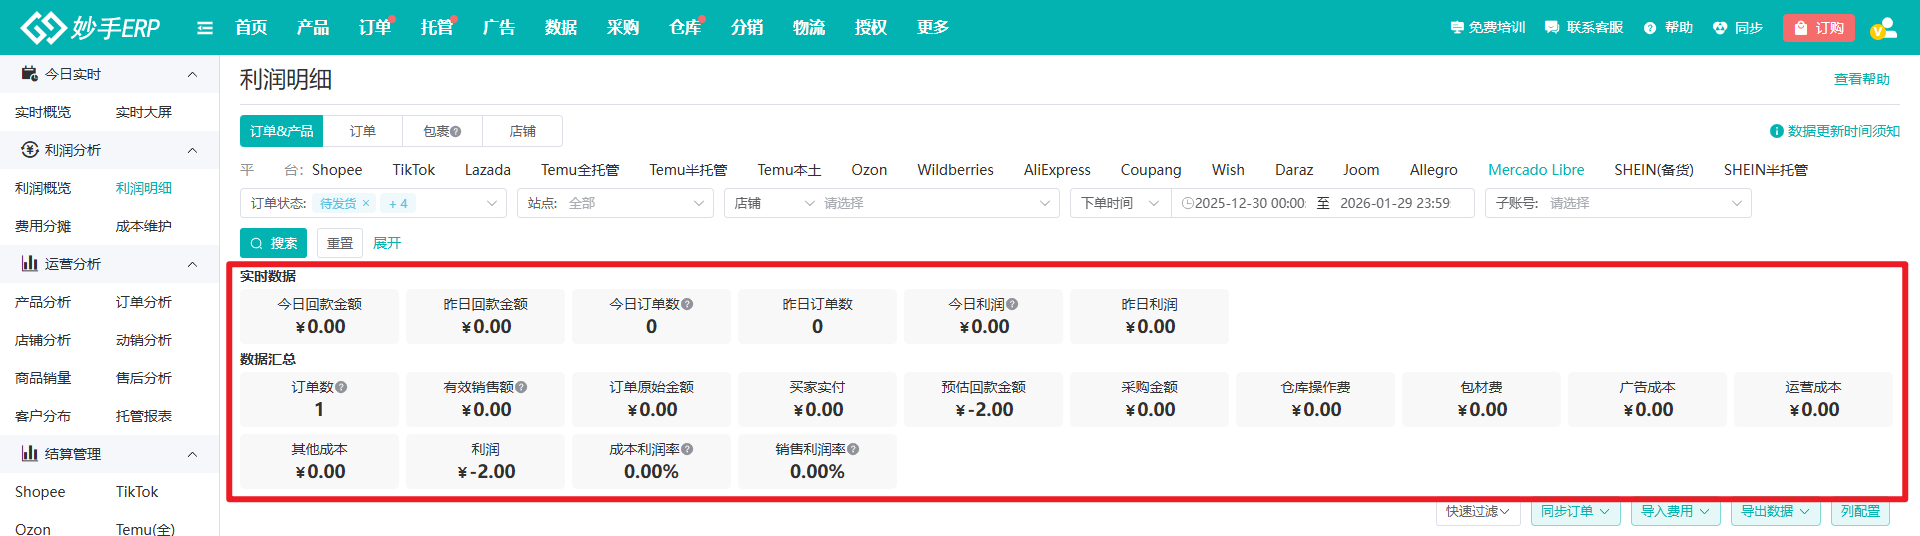Click the 搜索 search button

coord(273,243)
